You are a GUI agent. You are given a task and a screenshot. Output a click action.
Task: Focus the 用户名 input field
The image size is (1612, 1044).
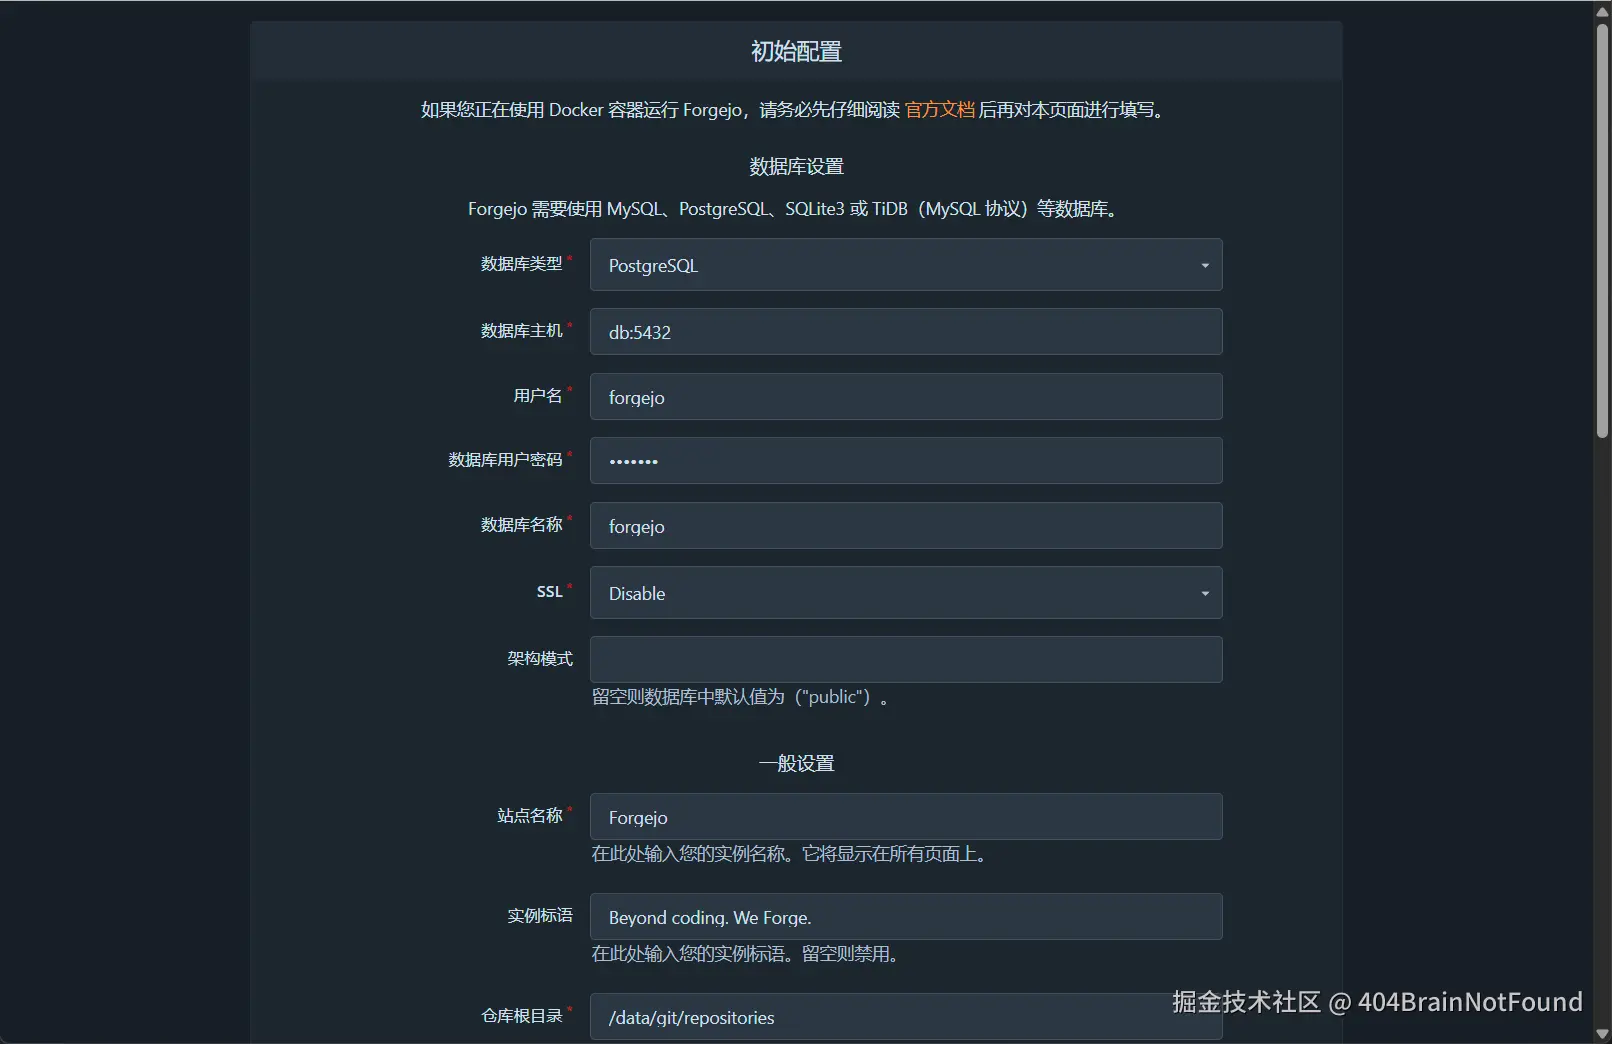(x=906, y=397)
